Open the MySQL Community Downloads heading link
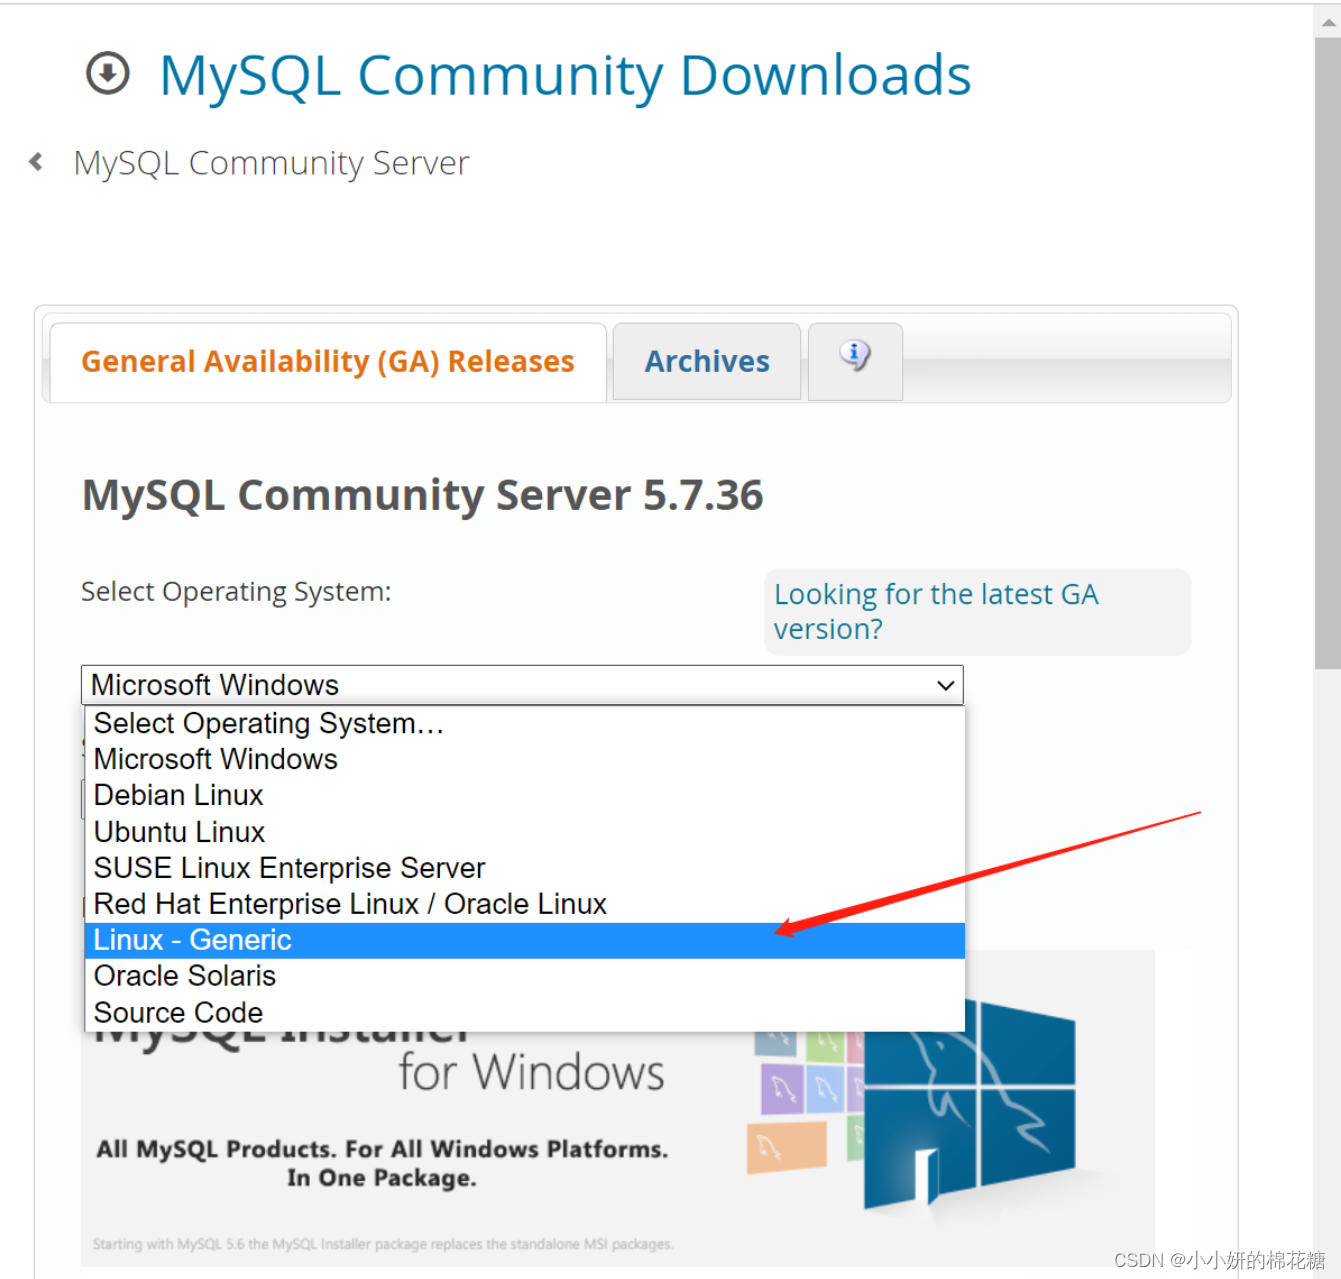 click(565, 75)
